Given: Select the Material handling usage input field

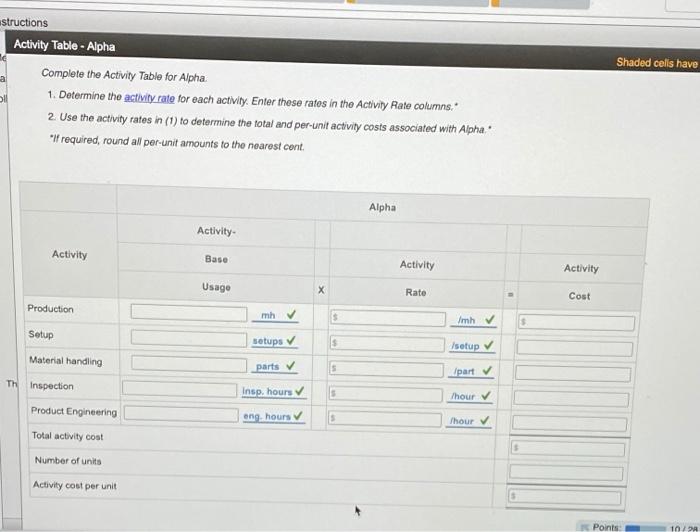Looking at the screenshot, I should tap(189, 364).
